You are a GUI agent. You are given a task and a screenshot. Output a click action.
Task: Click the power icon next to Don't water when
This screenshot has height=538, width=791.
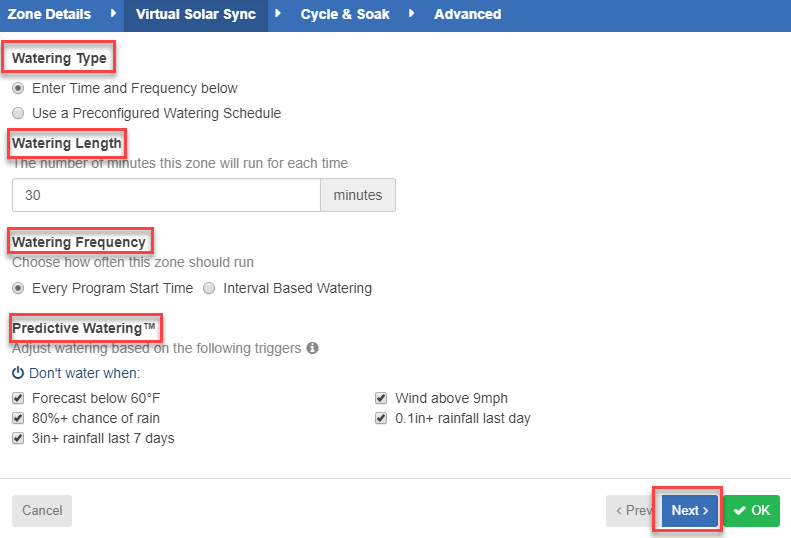(x=18, y=373)
